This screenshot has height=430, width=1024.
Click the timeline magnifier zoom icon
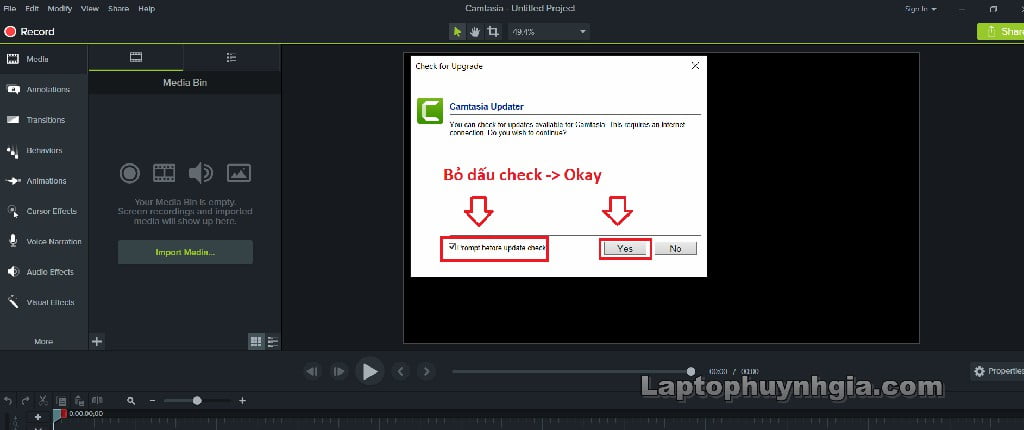(x=131, y=401)
